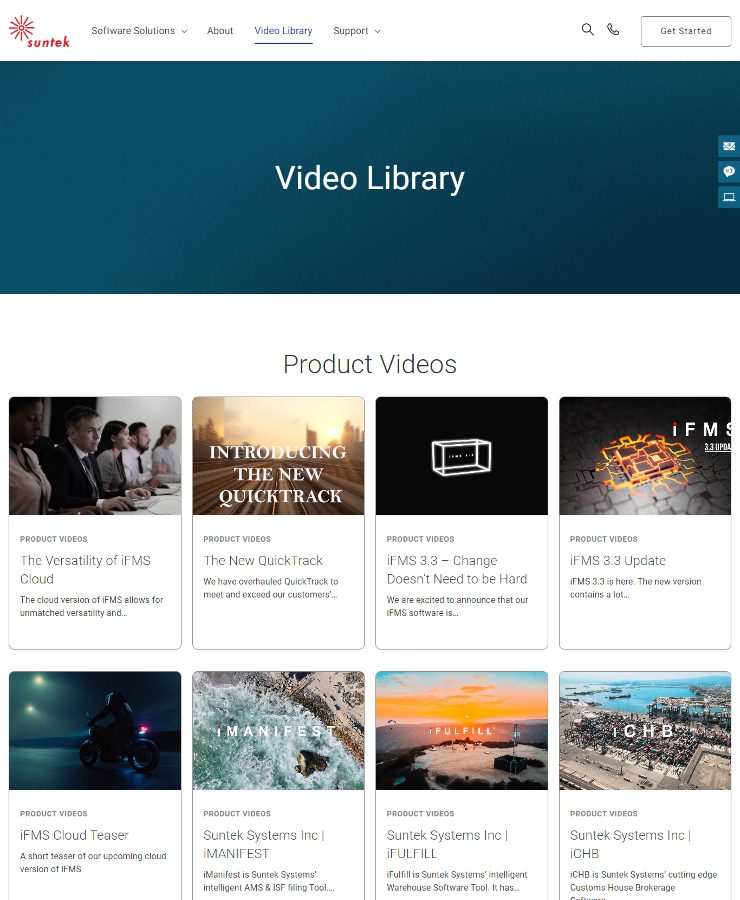This screenshot has width=740, height=900.
Task: Click the Video Library banner heading
Action: [370, 179]
